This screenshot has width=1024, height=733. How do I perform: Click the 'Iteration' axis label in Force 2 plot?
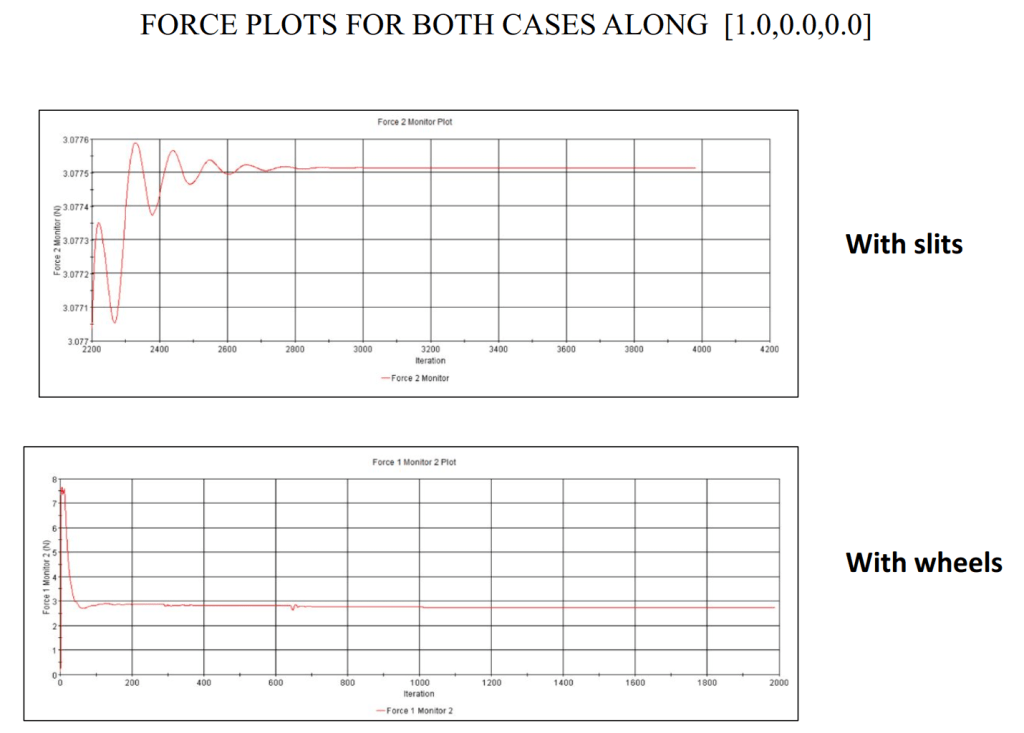(431, 361)
